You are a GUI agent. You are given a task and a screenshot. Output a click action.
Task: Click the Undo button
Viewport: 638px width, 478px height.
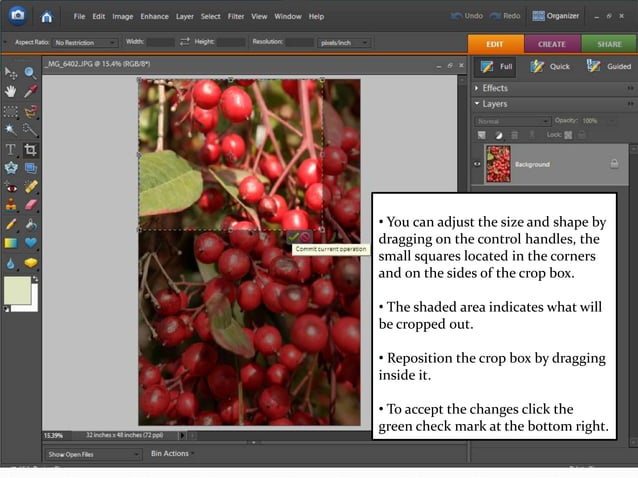coord(465,16)
